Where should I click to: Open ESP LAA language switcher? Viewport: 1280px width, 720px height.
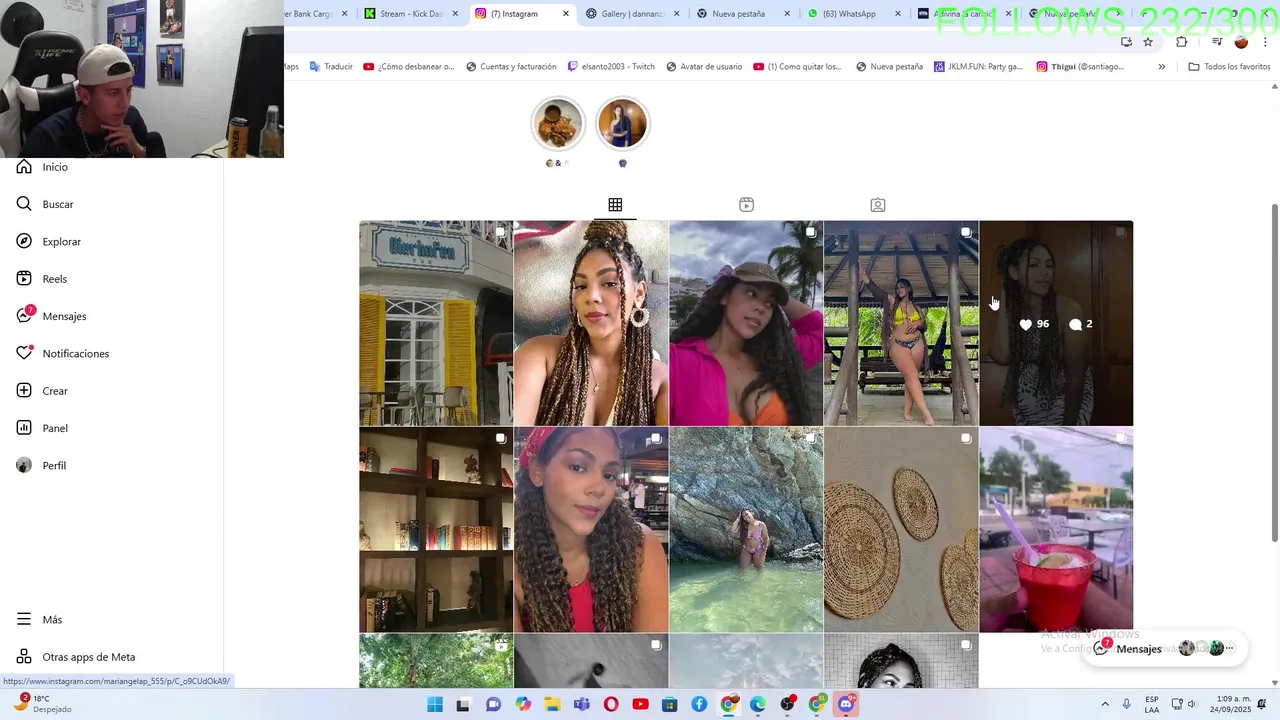click(x=1152, y=705)
